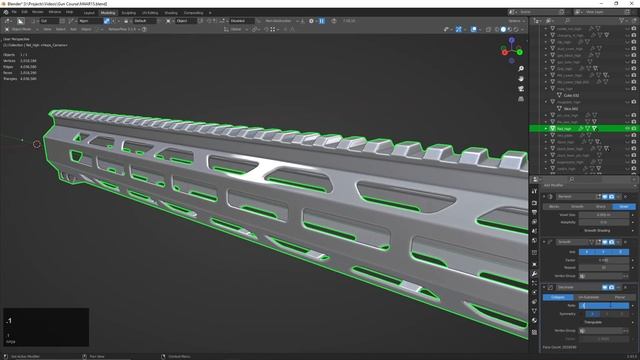The height and width of the screenshot is (360, 640).
Task: Toggle Triangulate checkbox in Decimate
Action: 593,322
